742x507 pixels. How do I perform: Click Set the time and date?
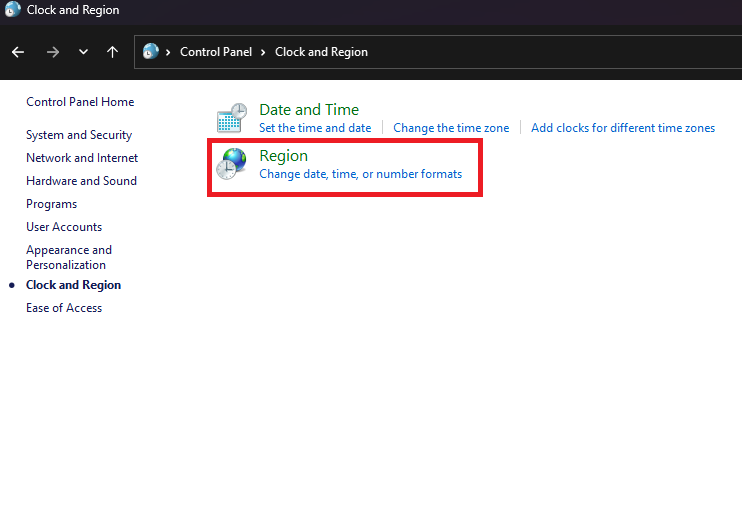click(315, 128)
